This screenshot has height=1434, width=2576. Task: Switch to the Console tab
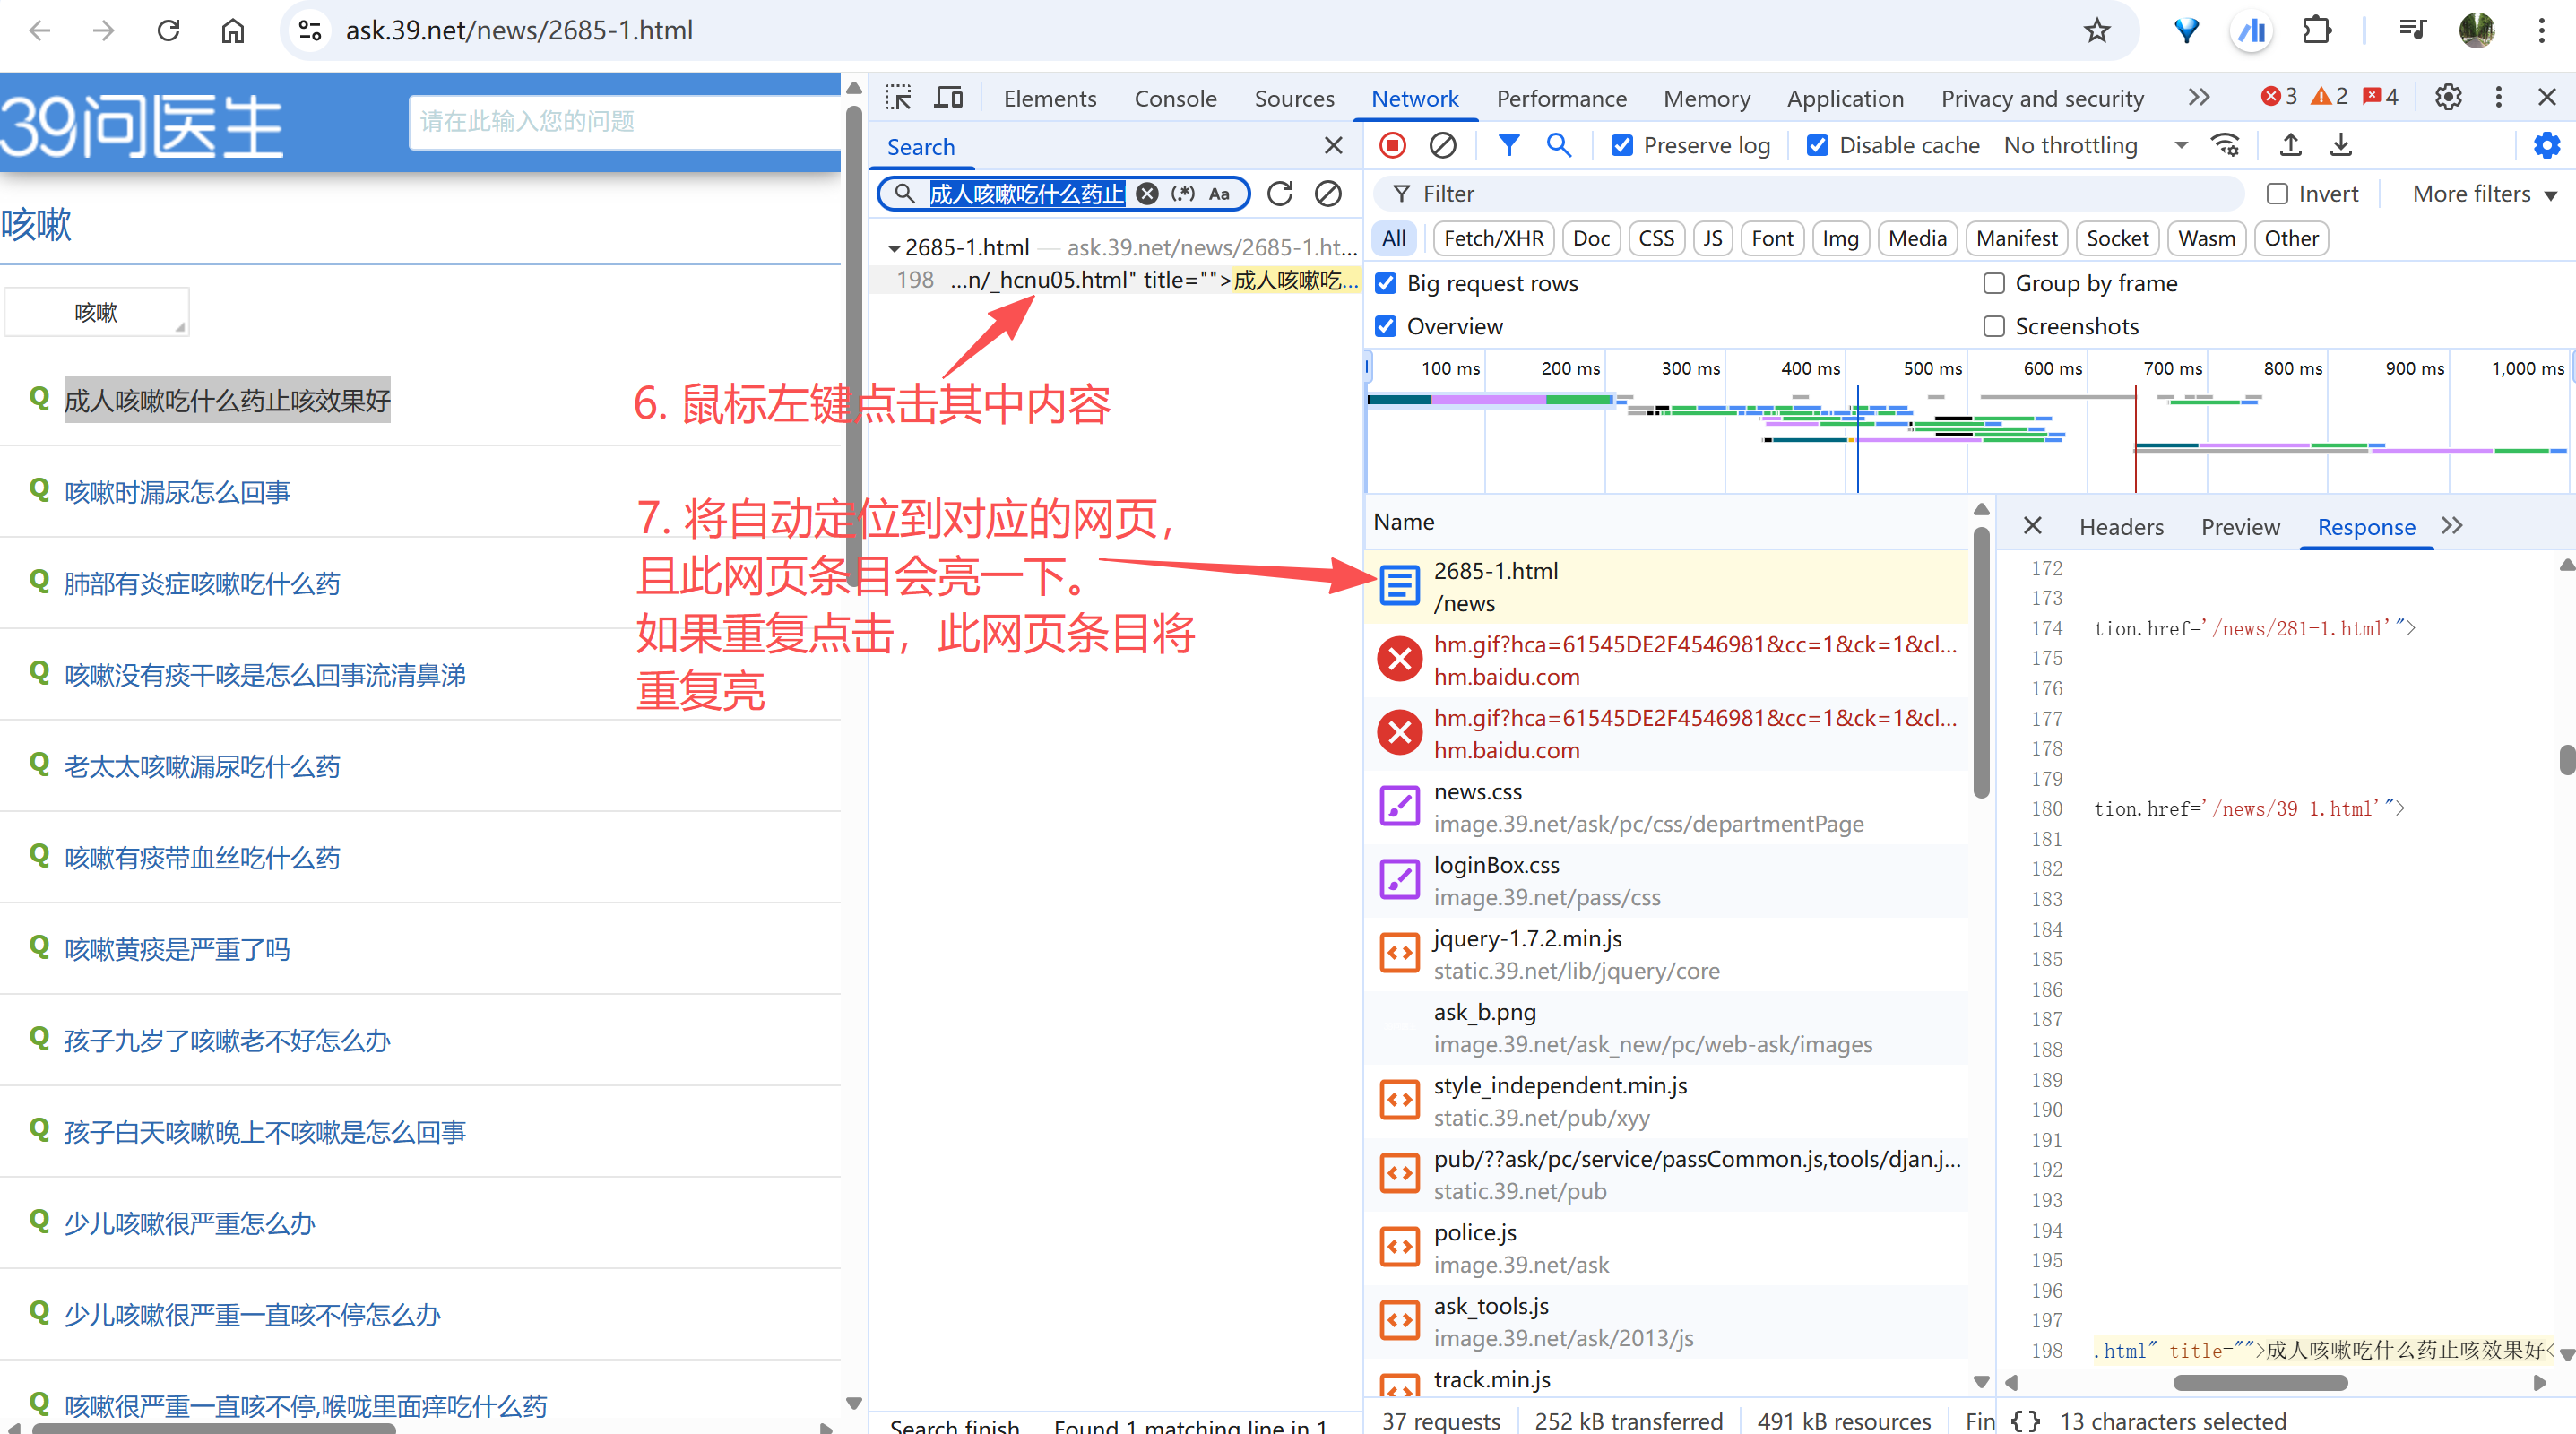(x=1175, y=99)
